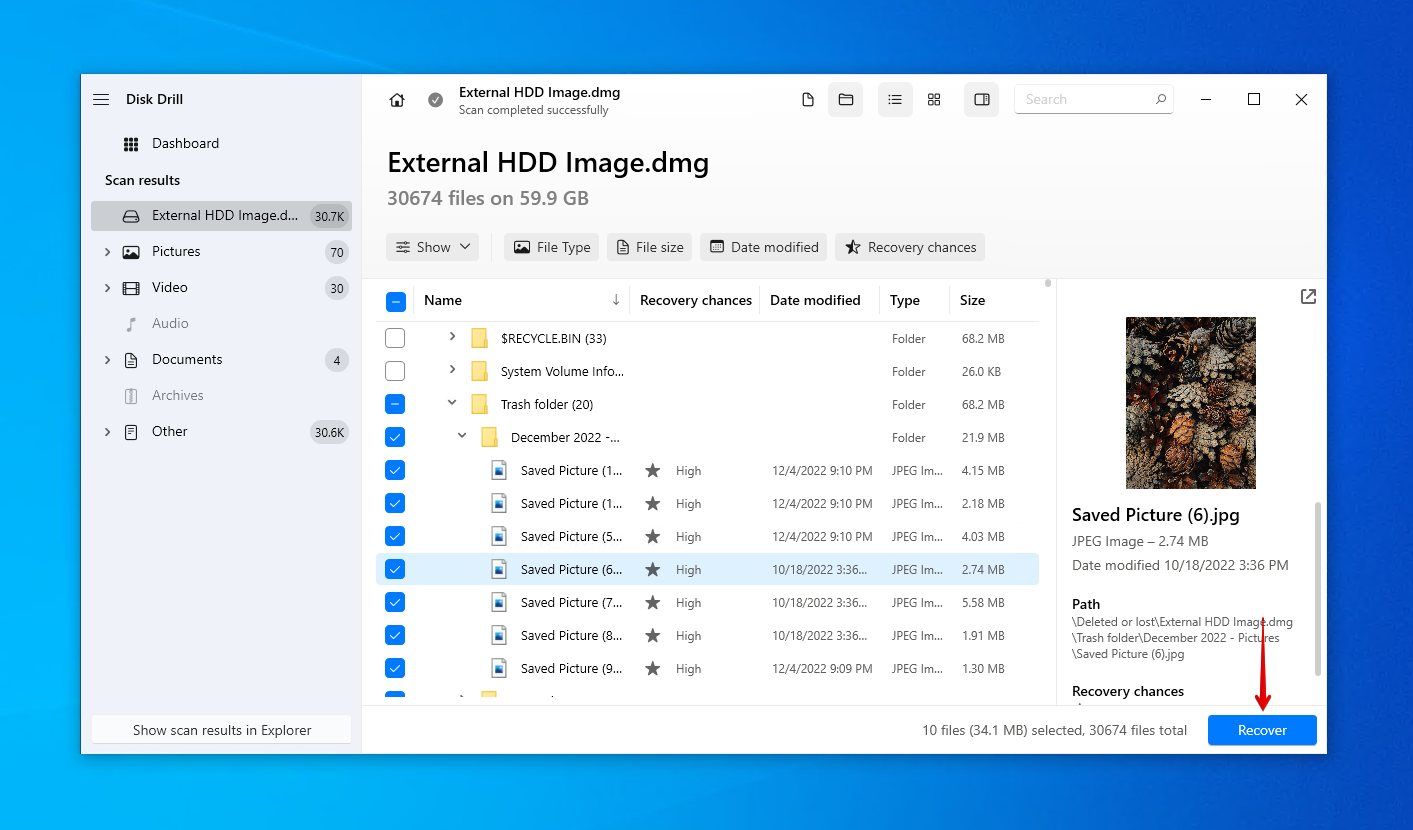
Task: Expand the Pictures category in sidebar
Action: pos(107,252)
